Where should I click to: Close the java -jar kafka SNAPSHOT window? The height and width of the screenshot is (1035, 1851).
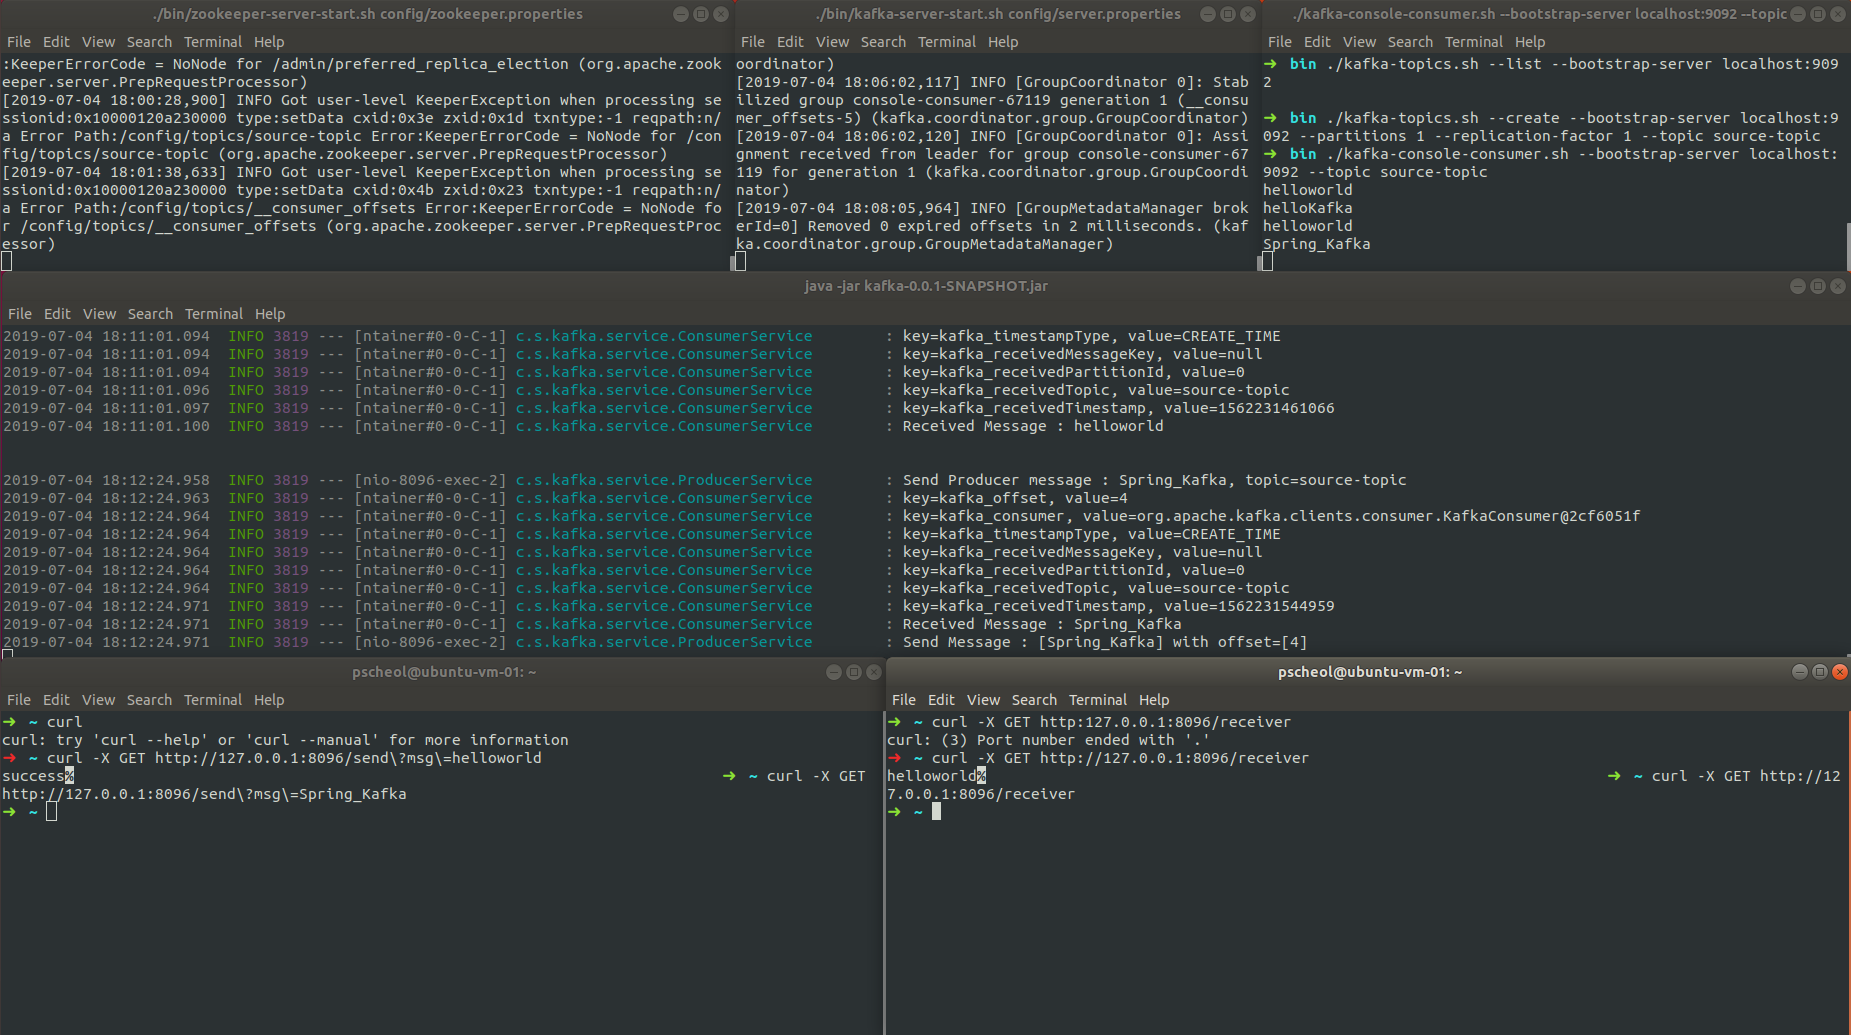click(1838, 286)
